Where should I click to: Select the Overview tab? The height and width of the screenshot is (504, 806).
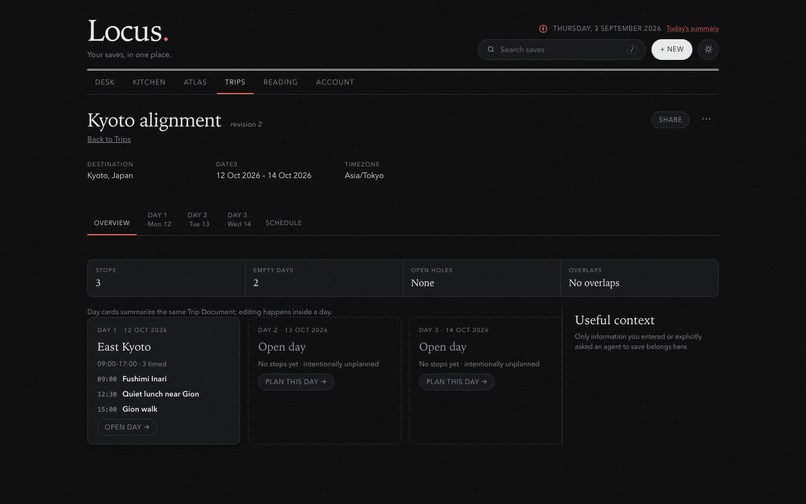click(x=112, y=223)
